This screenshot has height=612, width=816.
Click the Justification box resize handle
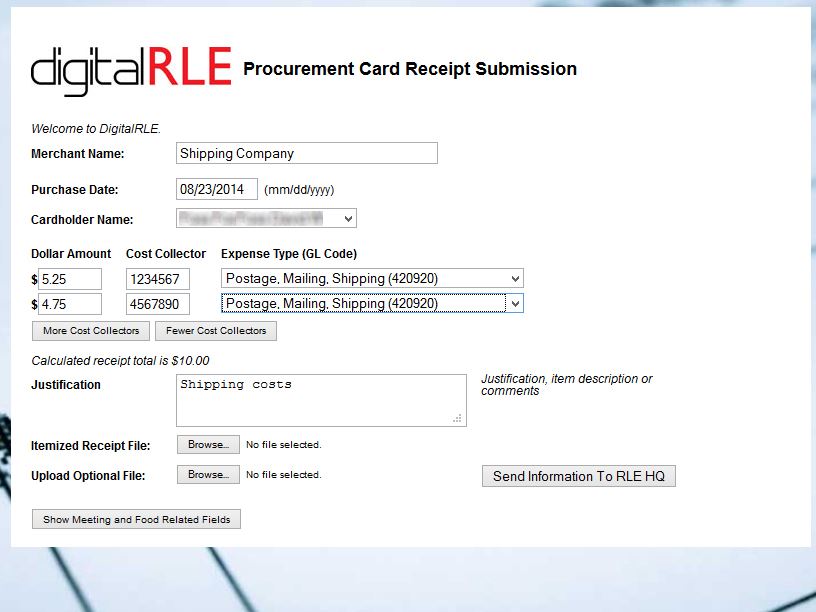458,419
